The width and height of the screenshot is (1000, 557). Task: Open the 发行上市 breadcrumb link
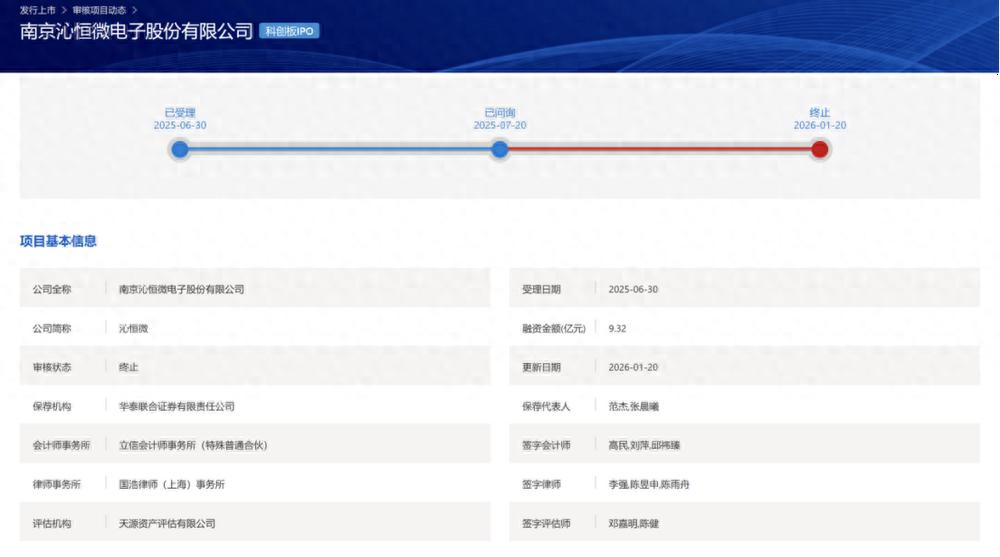(38, 10)
